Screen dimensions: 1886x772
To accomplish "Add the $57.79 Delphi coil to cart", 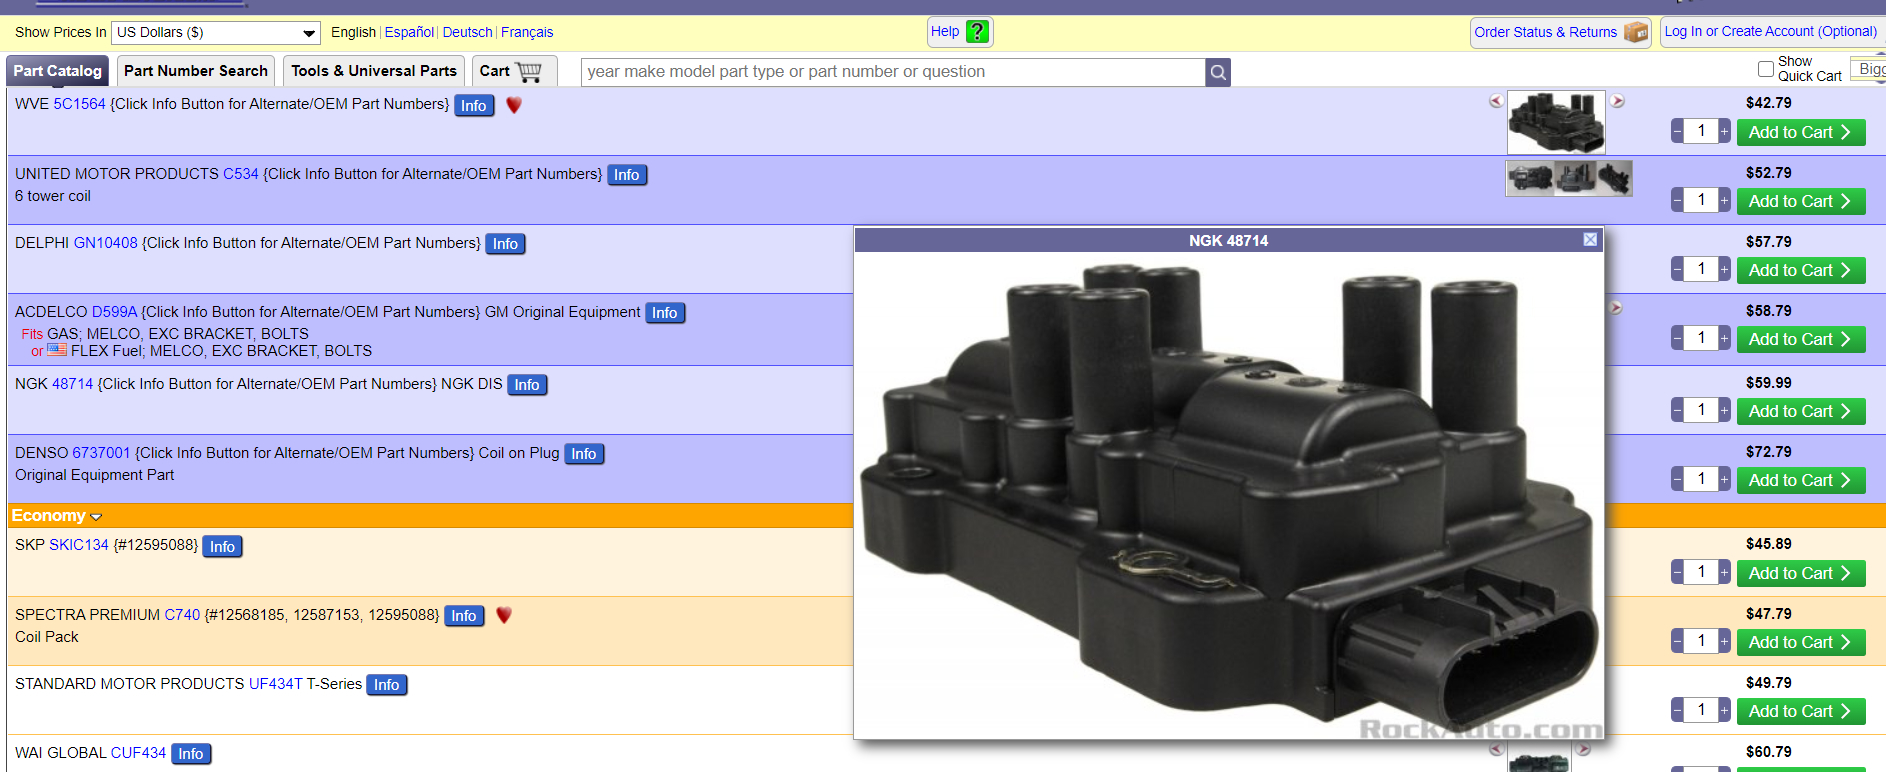I will click(x=1801, y=270).
